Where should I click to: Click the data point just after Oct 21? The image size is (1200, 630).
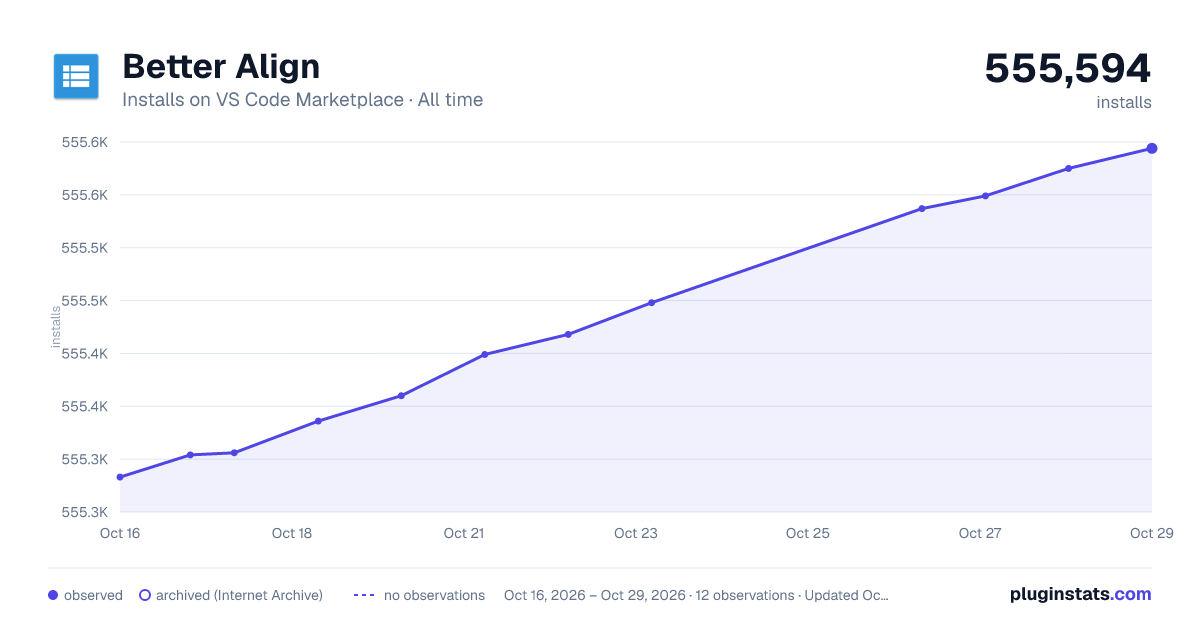pyautogui.click(x=485, y=354)
